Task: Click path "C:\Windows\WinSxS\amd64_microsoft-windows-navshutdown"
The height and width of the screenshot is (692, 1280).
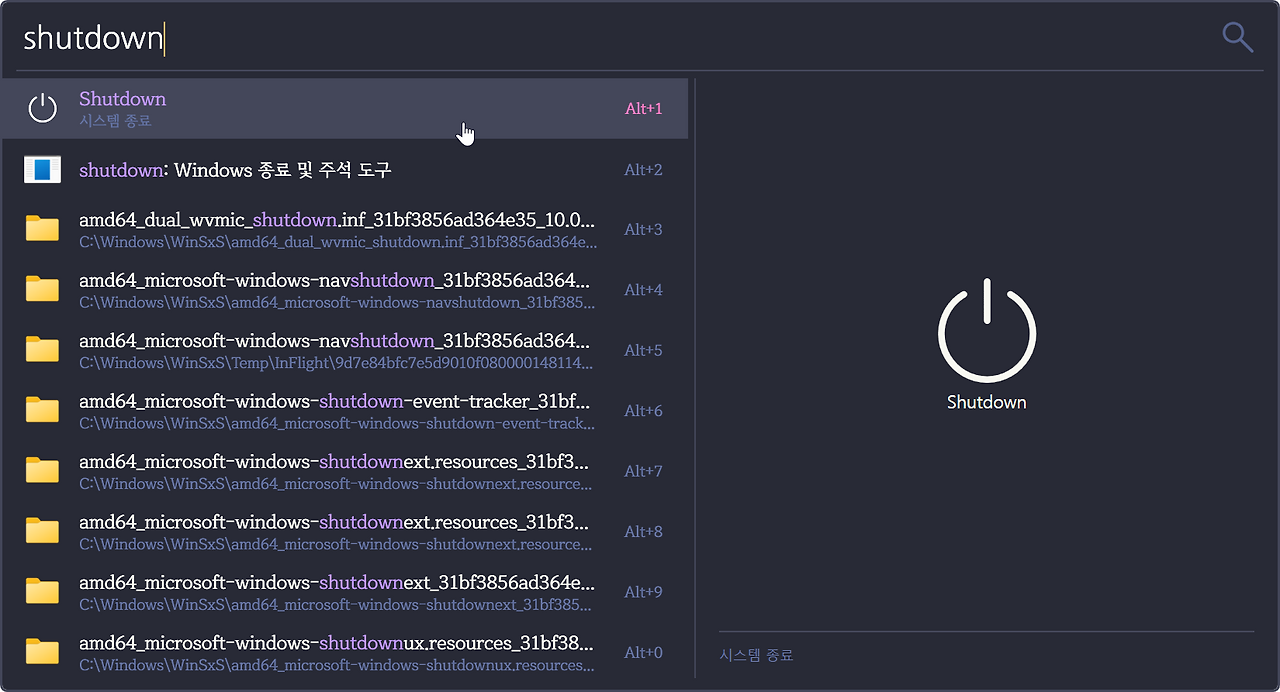Action: tap(337, 302)
